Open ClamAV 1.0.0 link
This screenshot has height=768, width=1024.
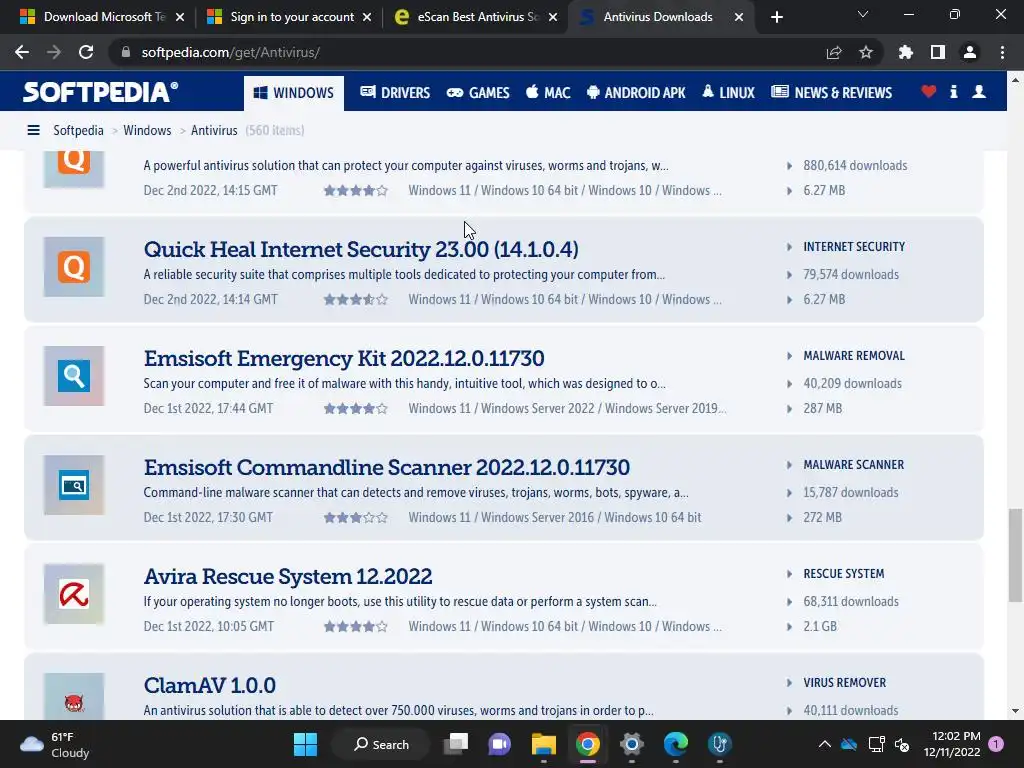tap(210, 686)
